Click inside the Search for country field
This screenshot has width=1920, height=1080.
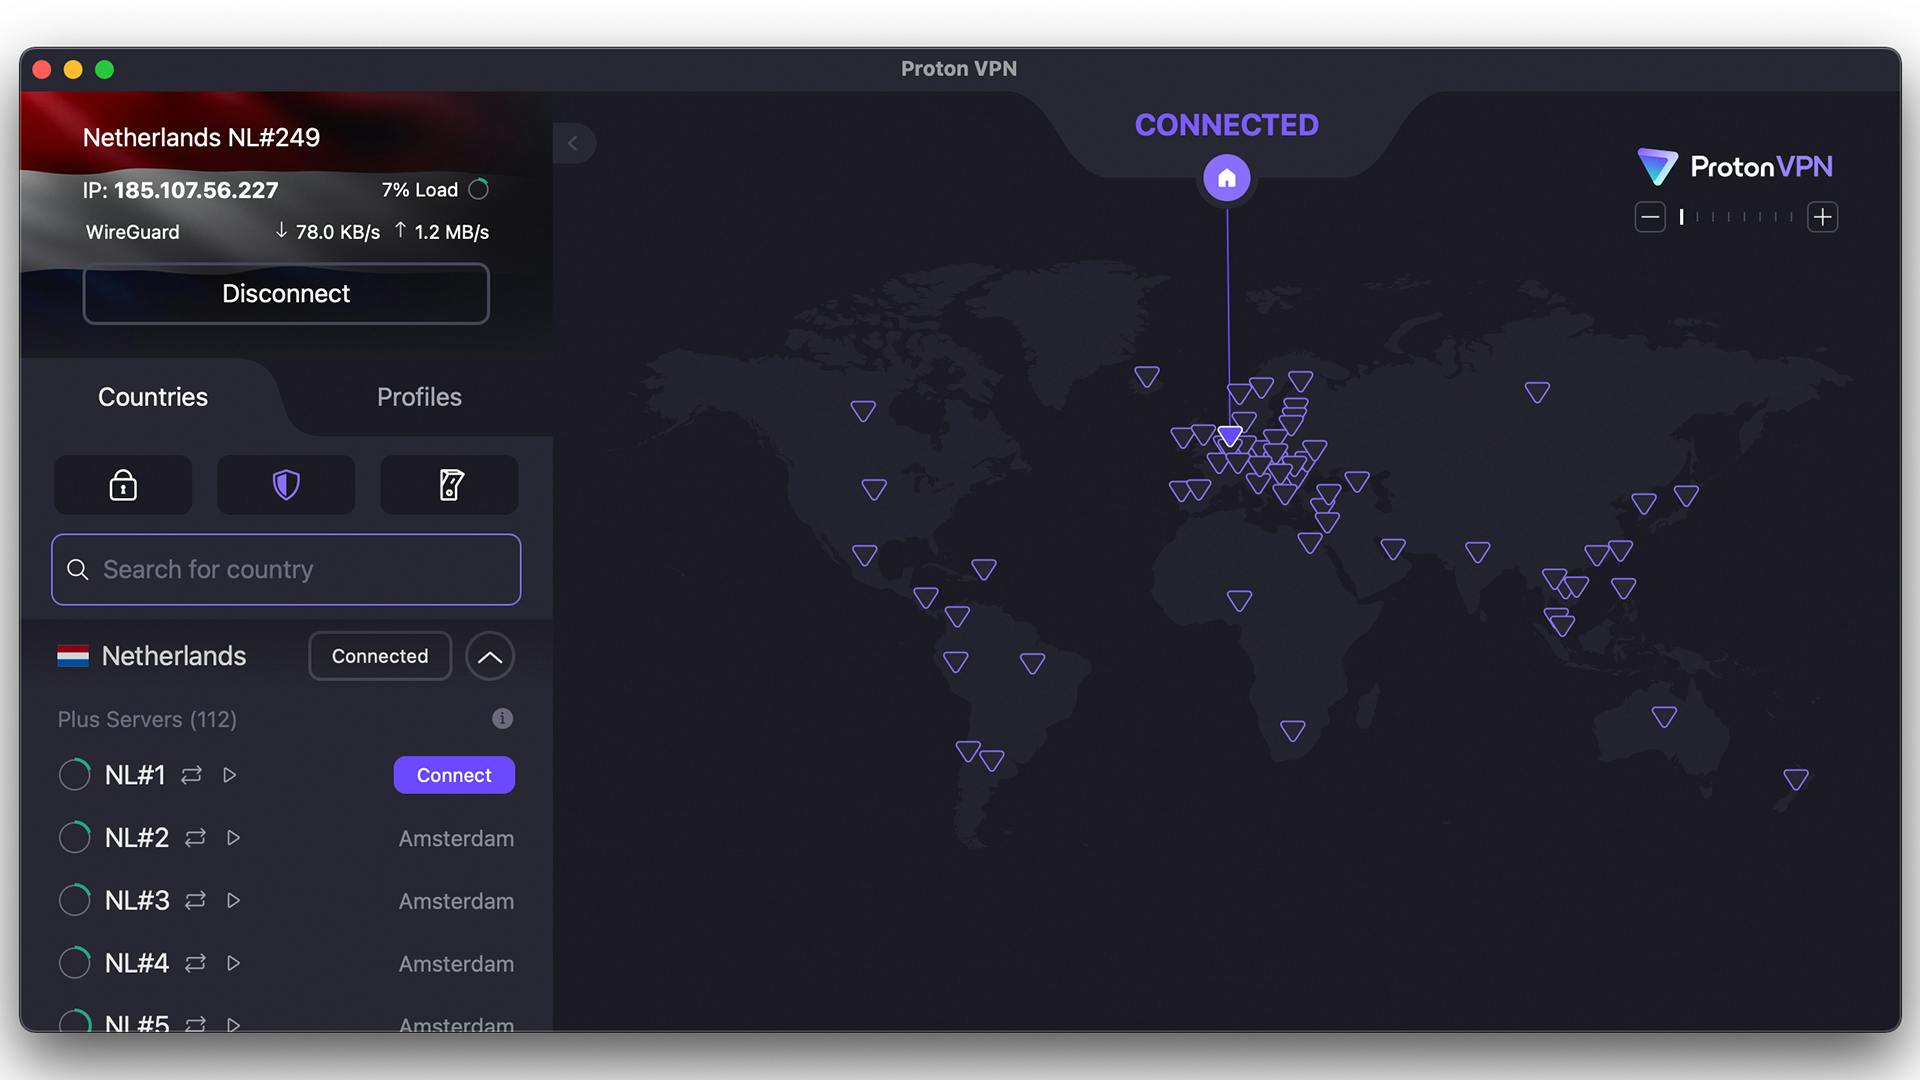coord(285,569)
